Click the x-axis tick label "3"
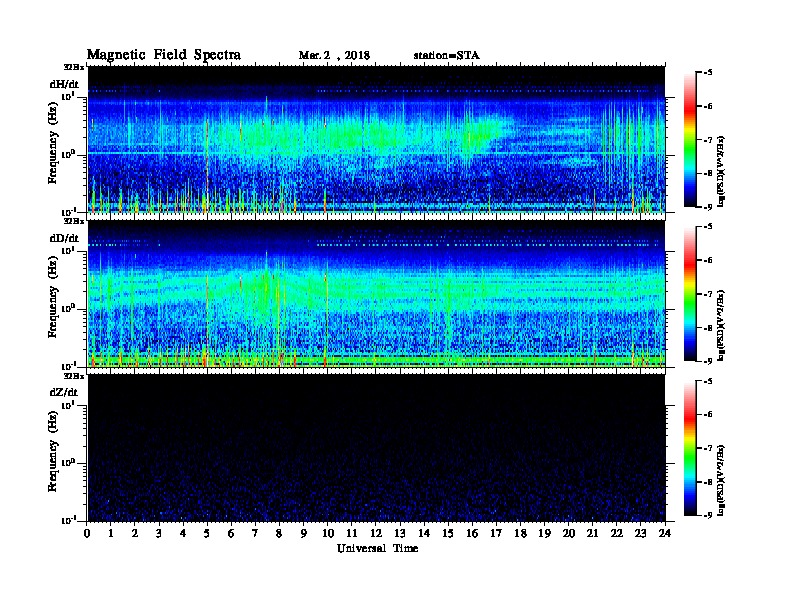The image size is (792, 612). click(159, 533)
